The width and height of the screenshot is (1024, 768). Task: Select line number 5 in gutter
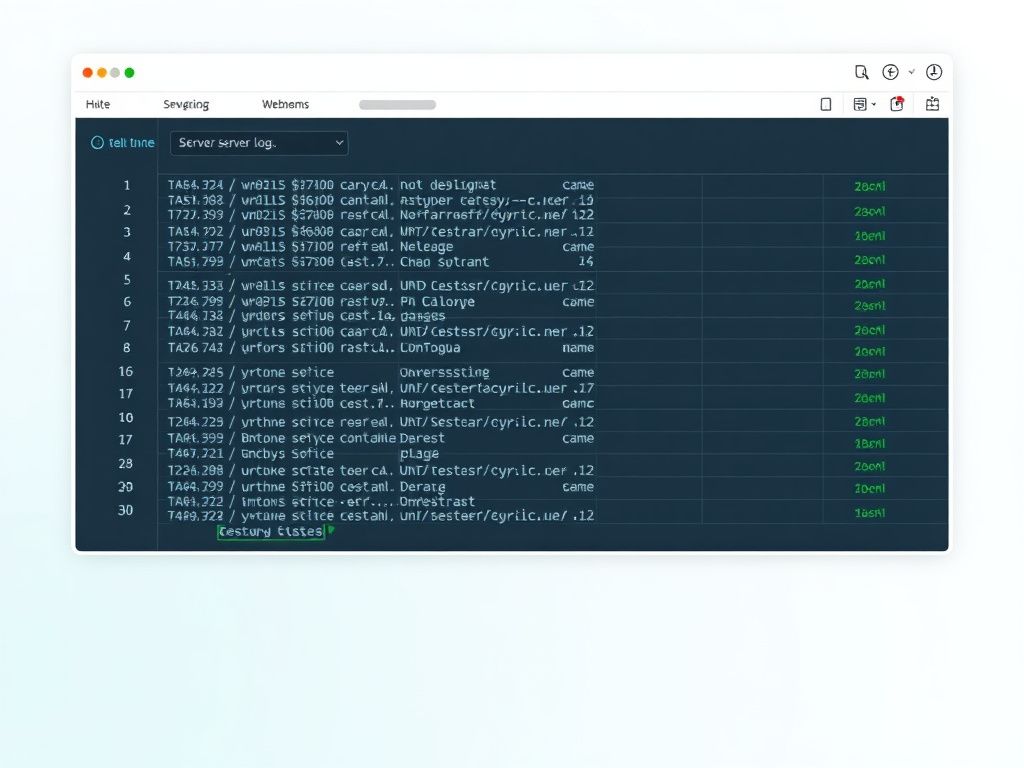pyautogui.click(x=127, y=280)
